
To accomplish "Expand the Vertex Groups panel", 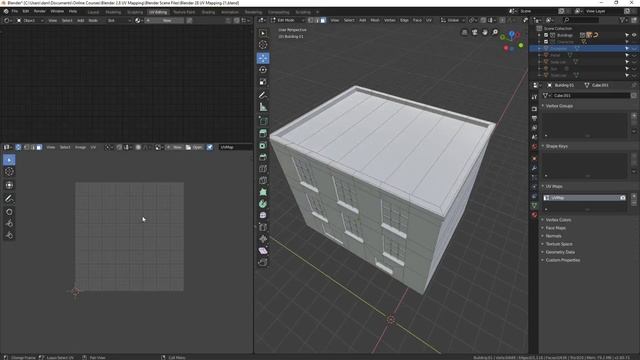I will tap(559, 106).
